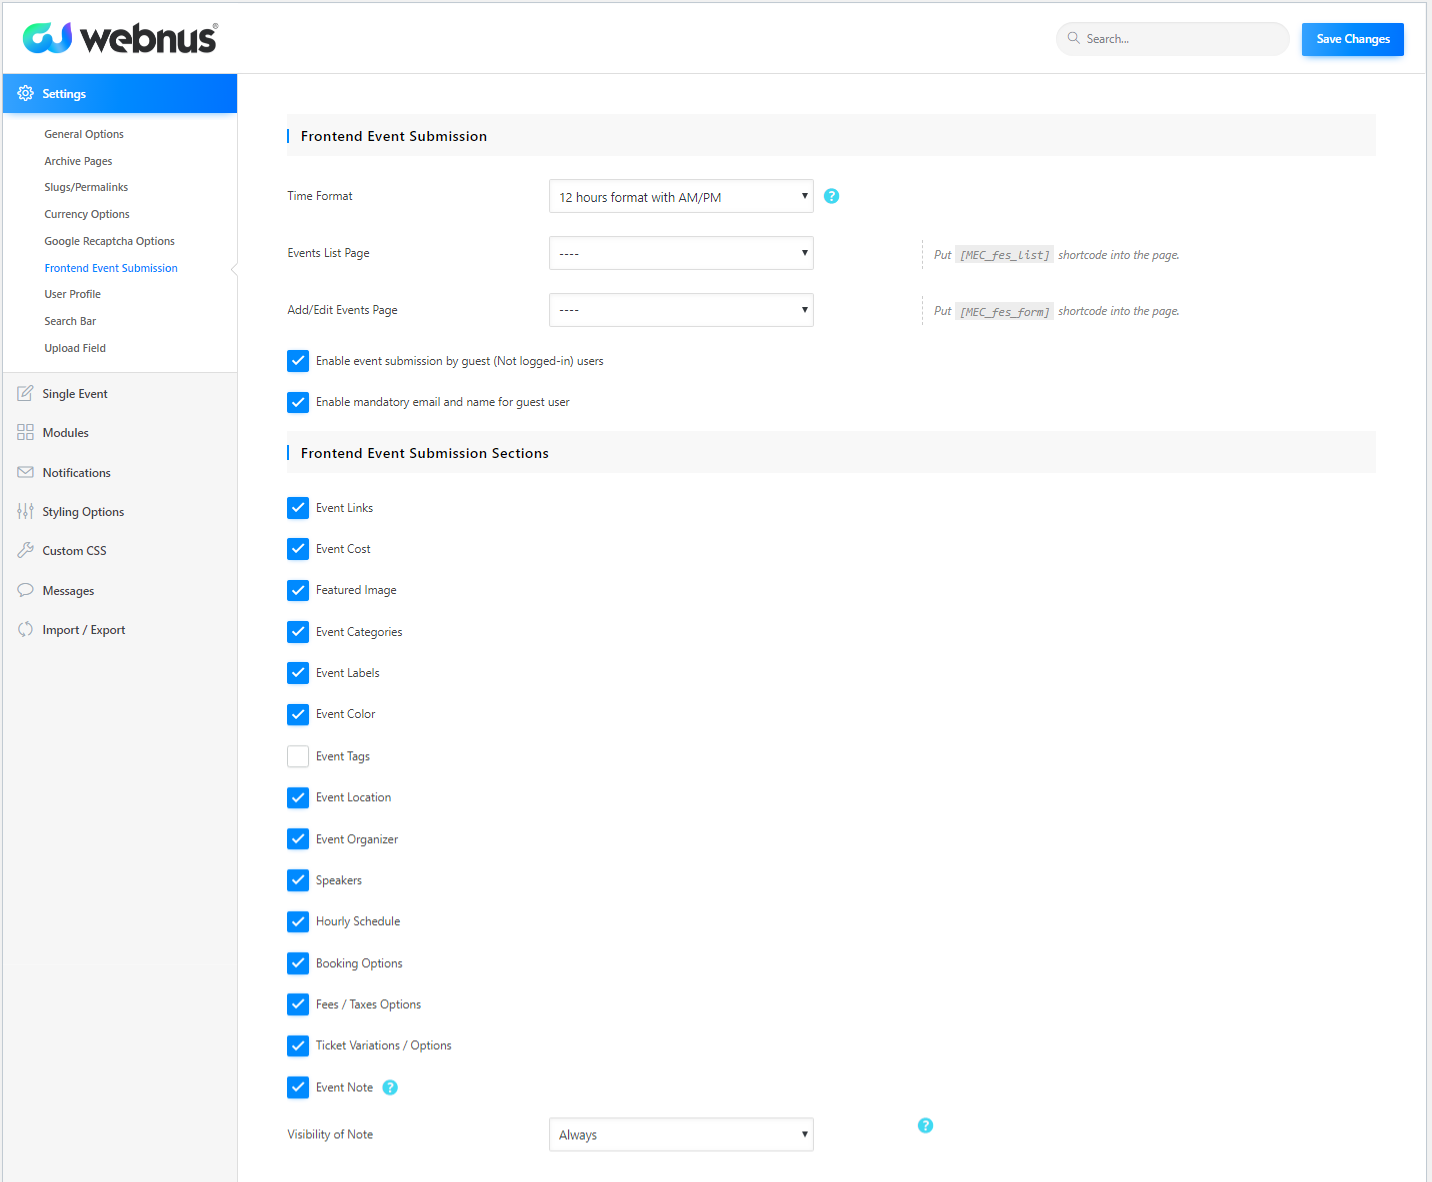Click the Import / Export arrows icon
This screenshot has height=1182, width=1432.
click(x=26, y=629)
